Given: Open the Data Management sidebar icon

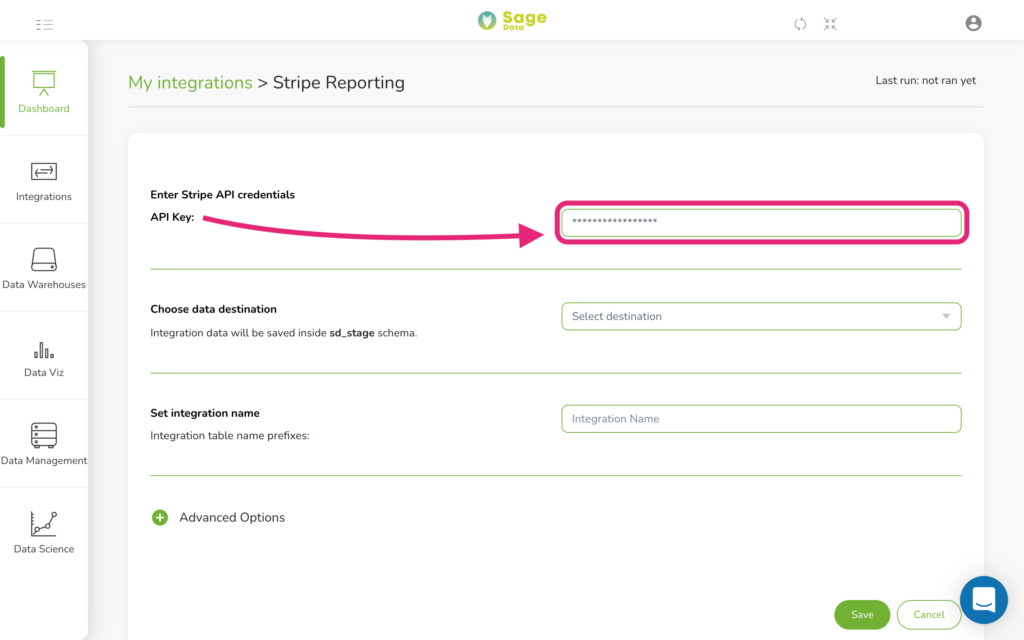Looking at the screenshot, I should pyautogui.click(x=44, y=436).
